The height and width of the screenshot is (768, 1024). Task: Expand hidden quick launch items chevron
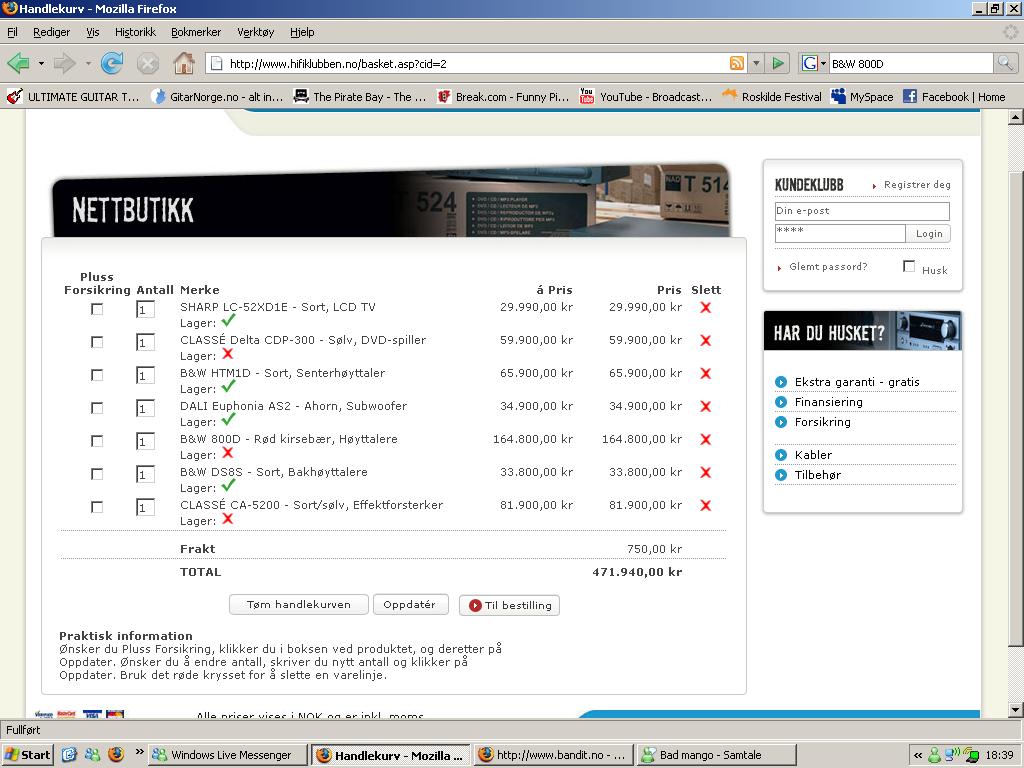point(139,752)
